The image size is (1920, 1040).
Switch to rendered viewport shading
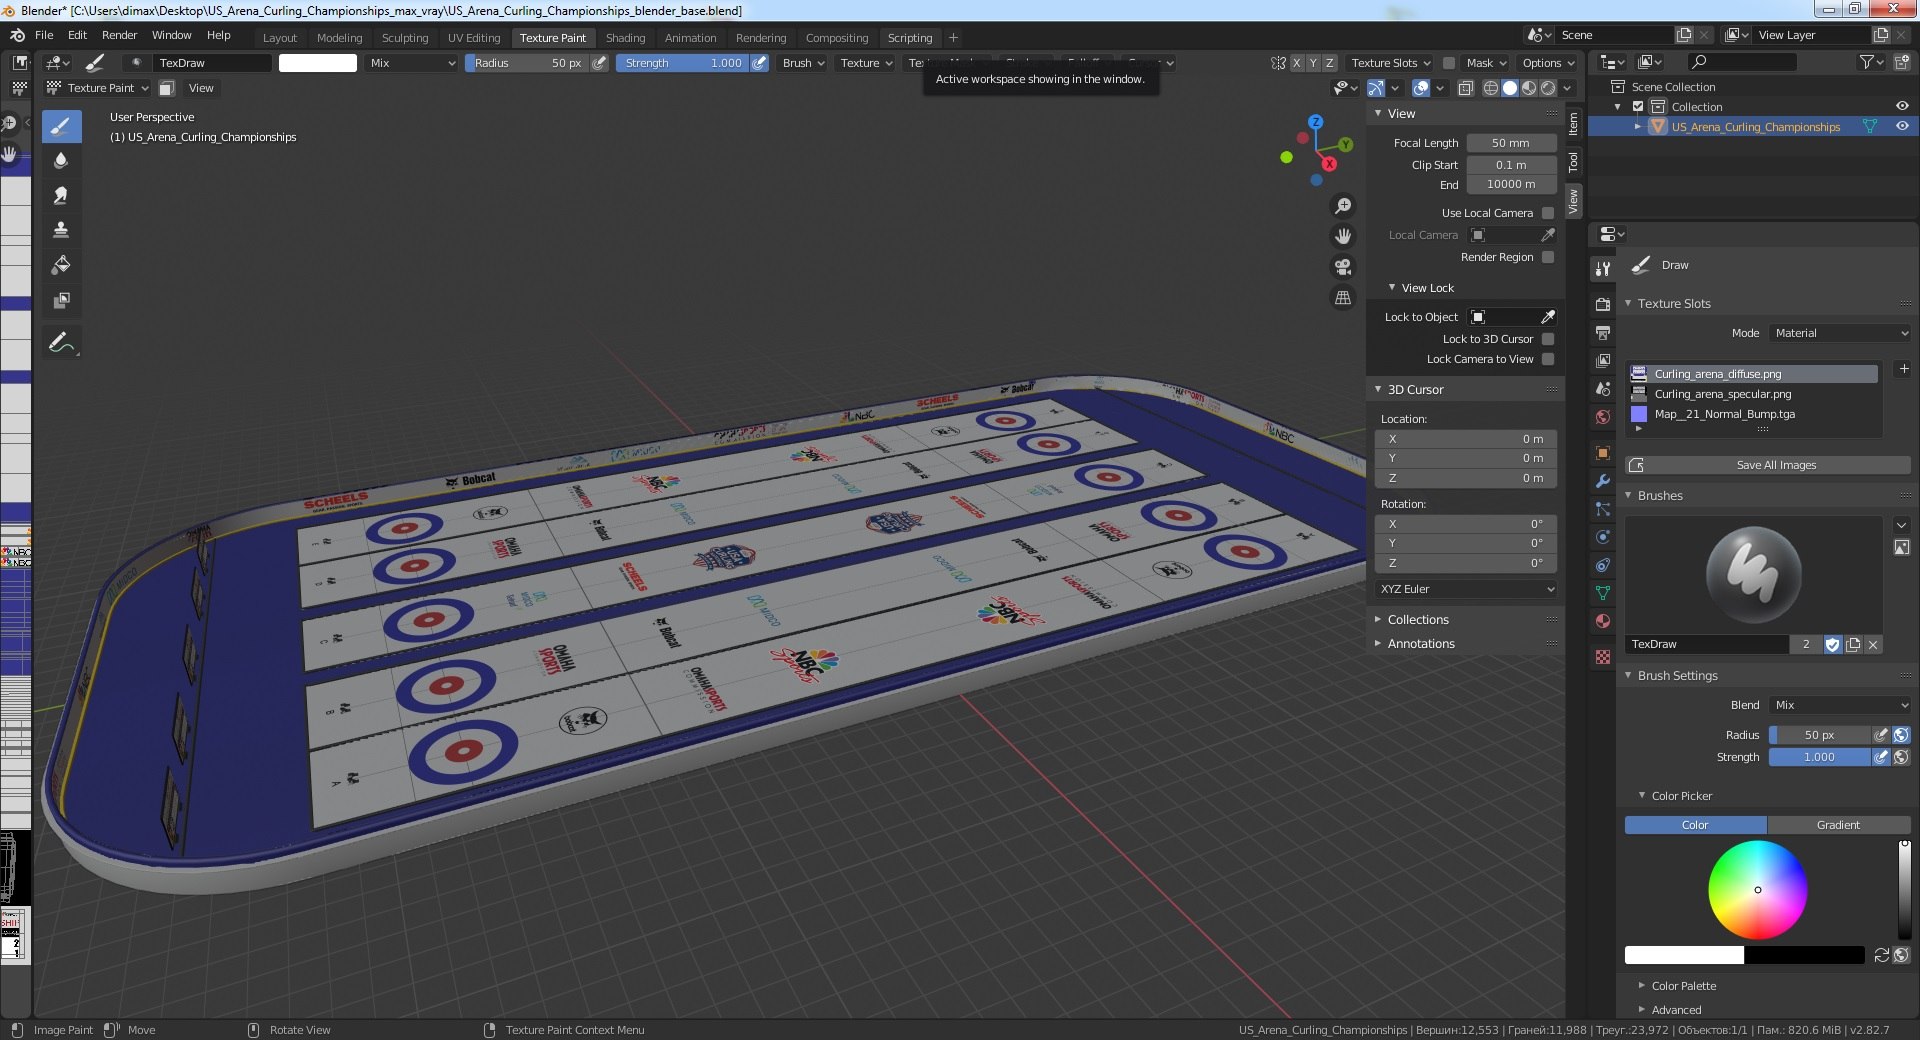[1548, 88]
